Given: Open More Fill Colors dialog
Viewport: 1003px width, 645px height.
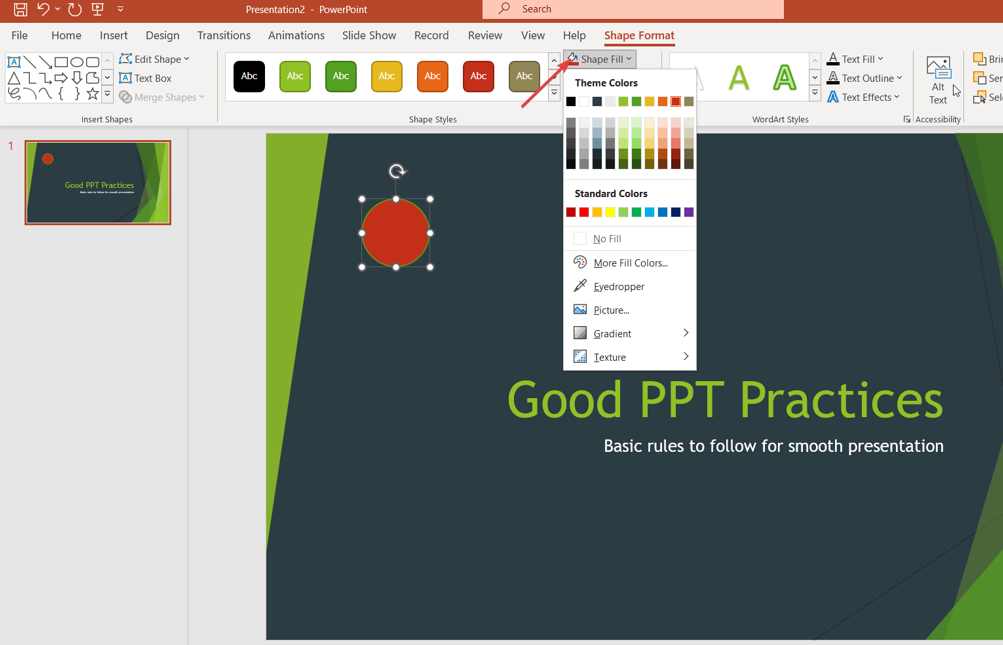Looking at the screenshot, I should pos(629,262).
